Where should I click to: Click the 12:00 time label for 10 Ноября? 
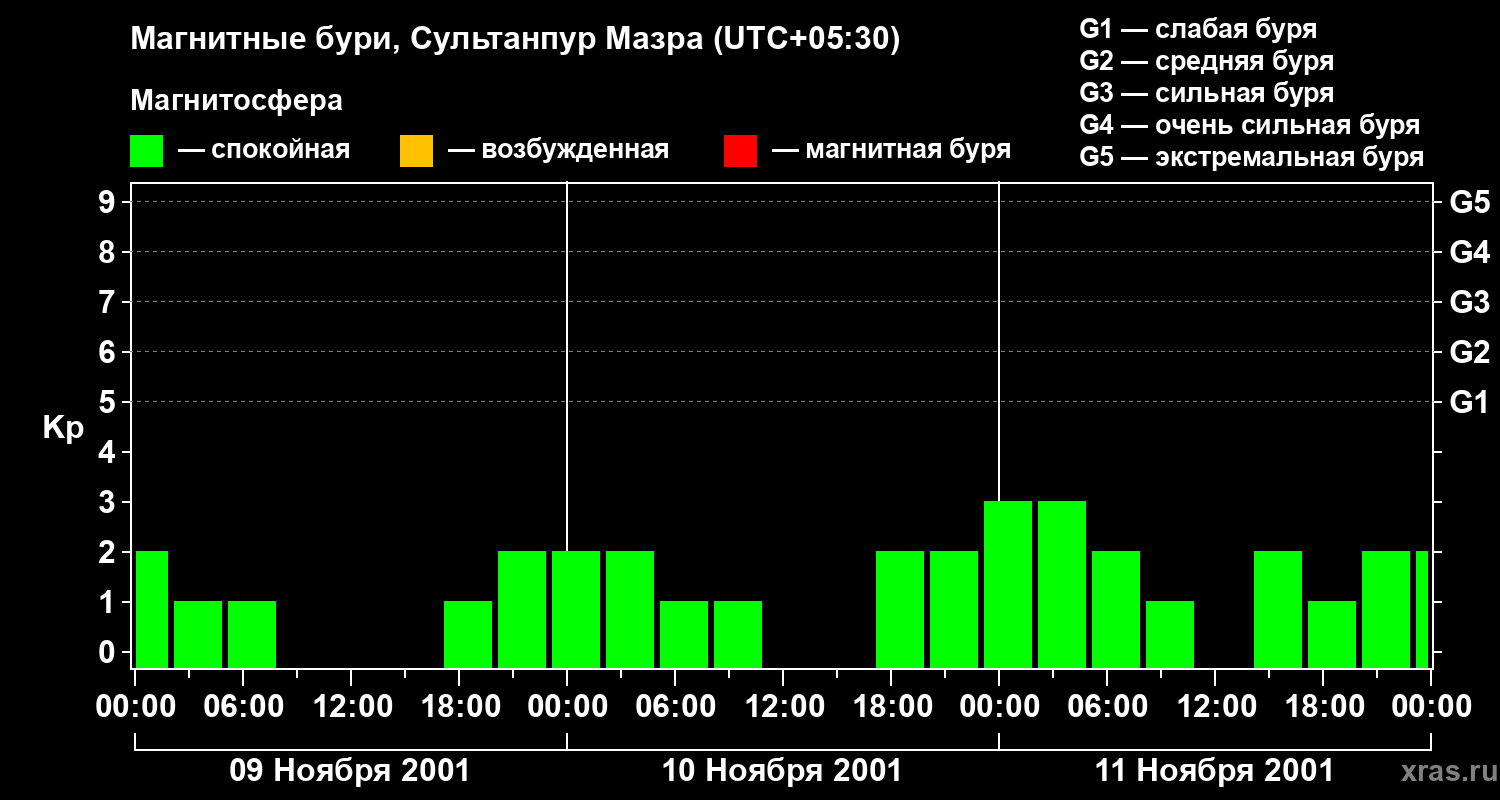tap(783, 707)
